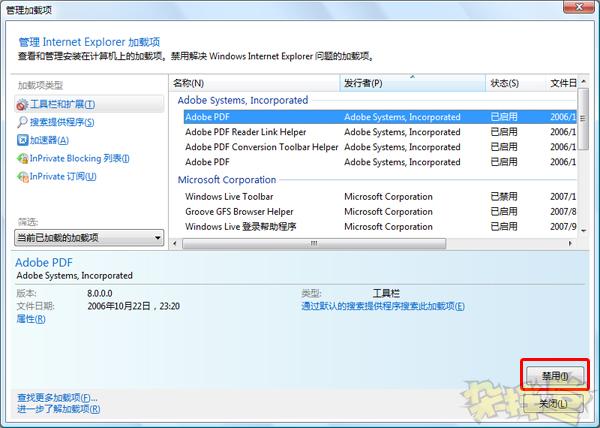The width and height of the screenshot is (600, 428).
Task: Click the horizontal scrollbar thumb
Action: tap(314, 243)
